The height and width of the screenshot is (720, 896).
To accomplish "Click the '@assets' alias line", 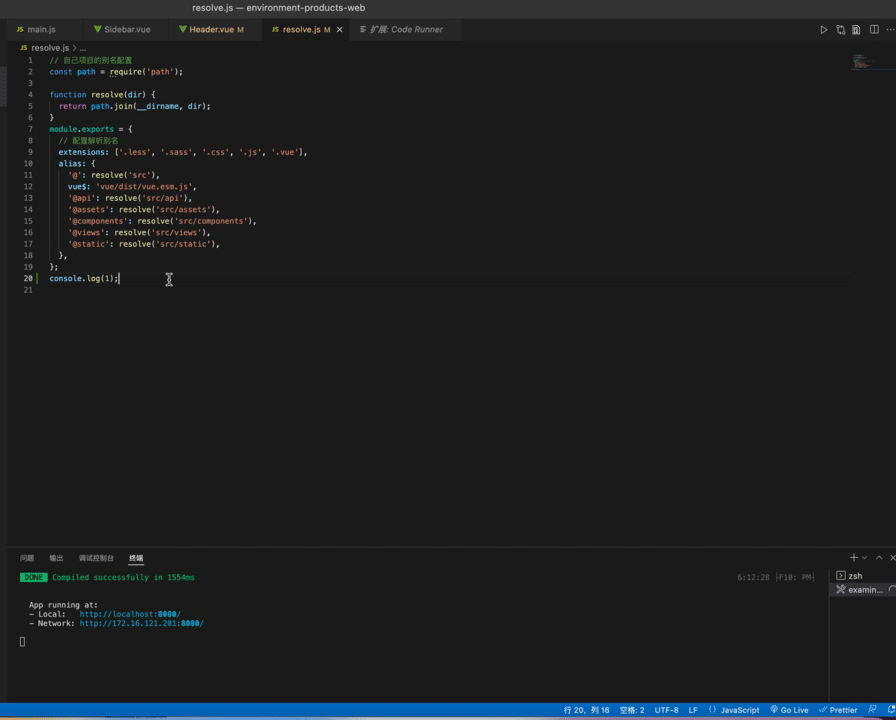I will coord(143,210).
